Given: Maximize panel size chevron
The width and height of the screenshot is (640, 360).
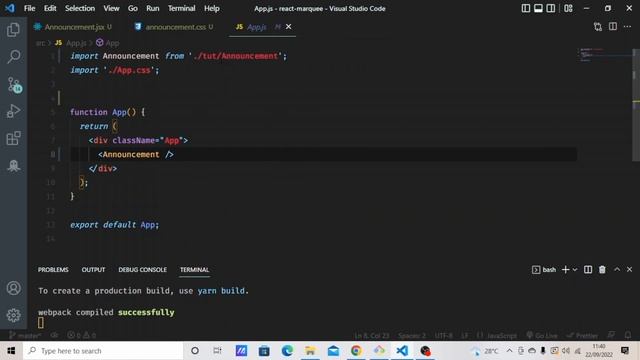Looking at the screenshot, I should click(x=617, y=269).
